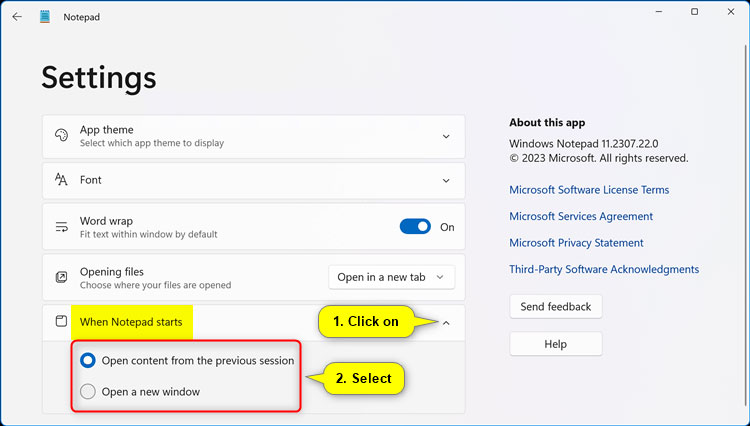
Task: Click the Notepad app icon
Action: (x=45, y=17)
